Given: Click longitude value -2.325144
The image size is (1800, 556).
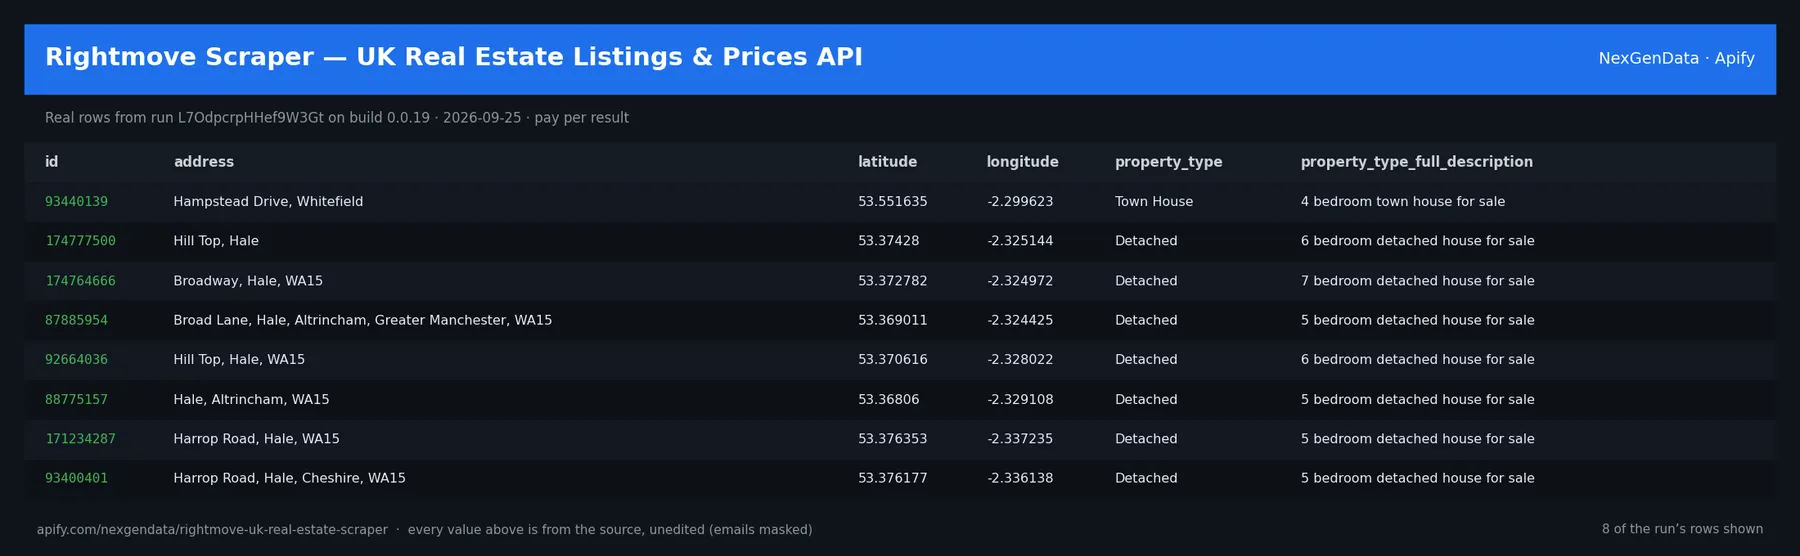Looking at the screenshot, I should (x=1020, y=241).
